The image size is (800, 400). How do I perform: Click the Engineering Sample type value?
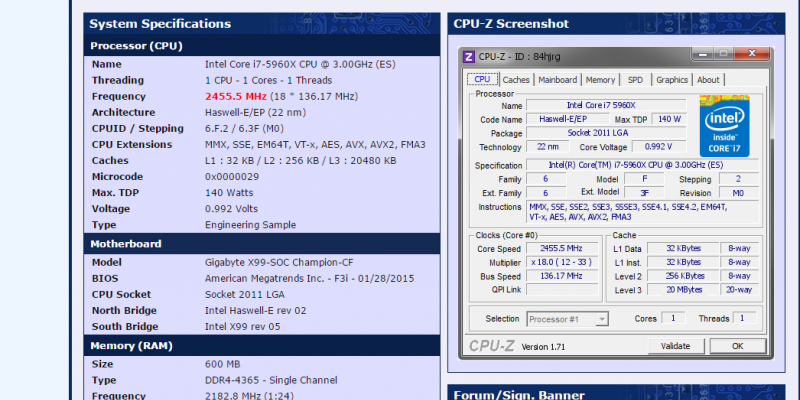pyautogui.click(x=251, y=225)
